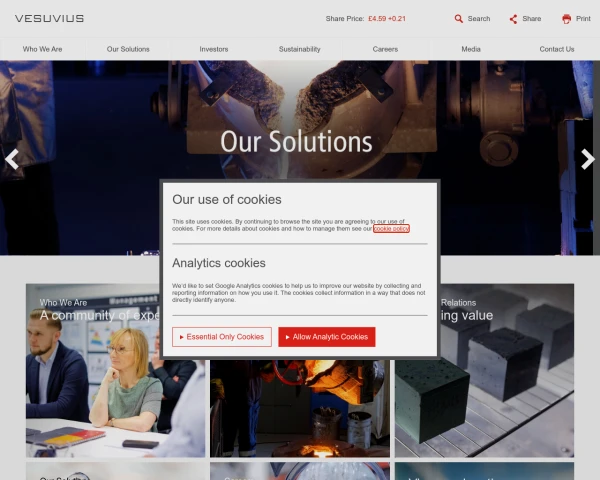Open the Sustainability menu item
Image resolution: width=600 pixels, height=480 pixels.
coord(300,49)
